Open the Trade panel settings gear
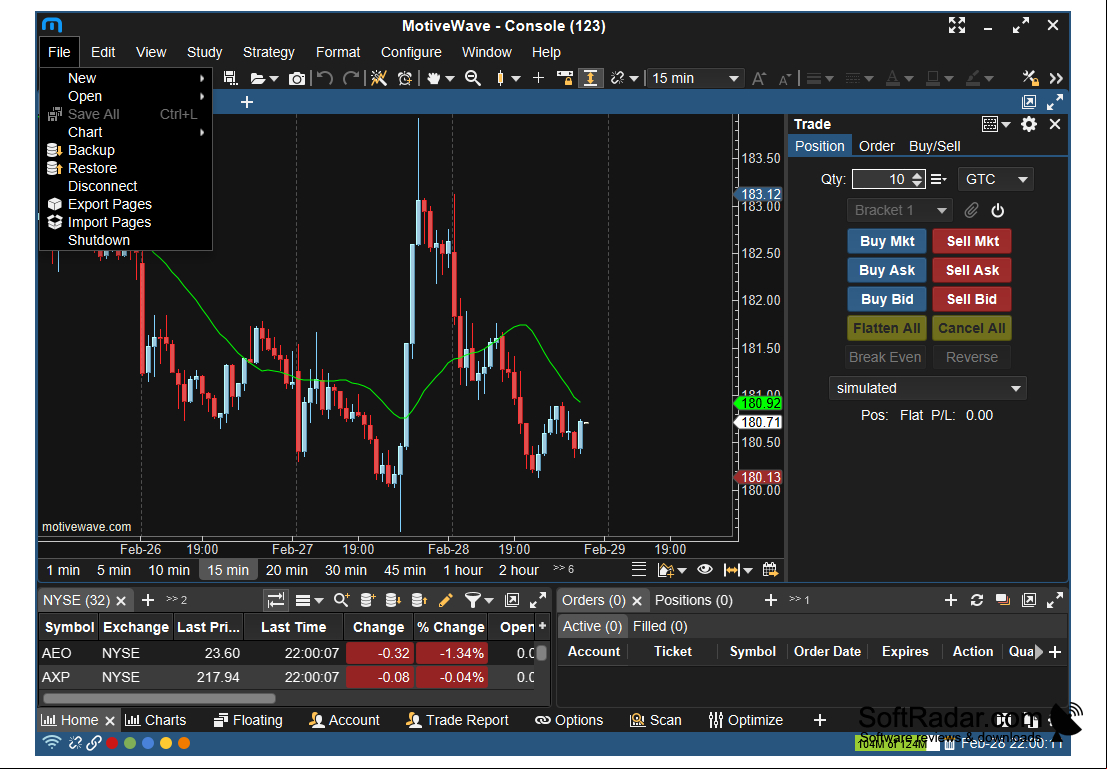Image resolution: width=1107 pixels, height=769 pixels. (1029, 124)
